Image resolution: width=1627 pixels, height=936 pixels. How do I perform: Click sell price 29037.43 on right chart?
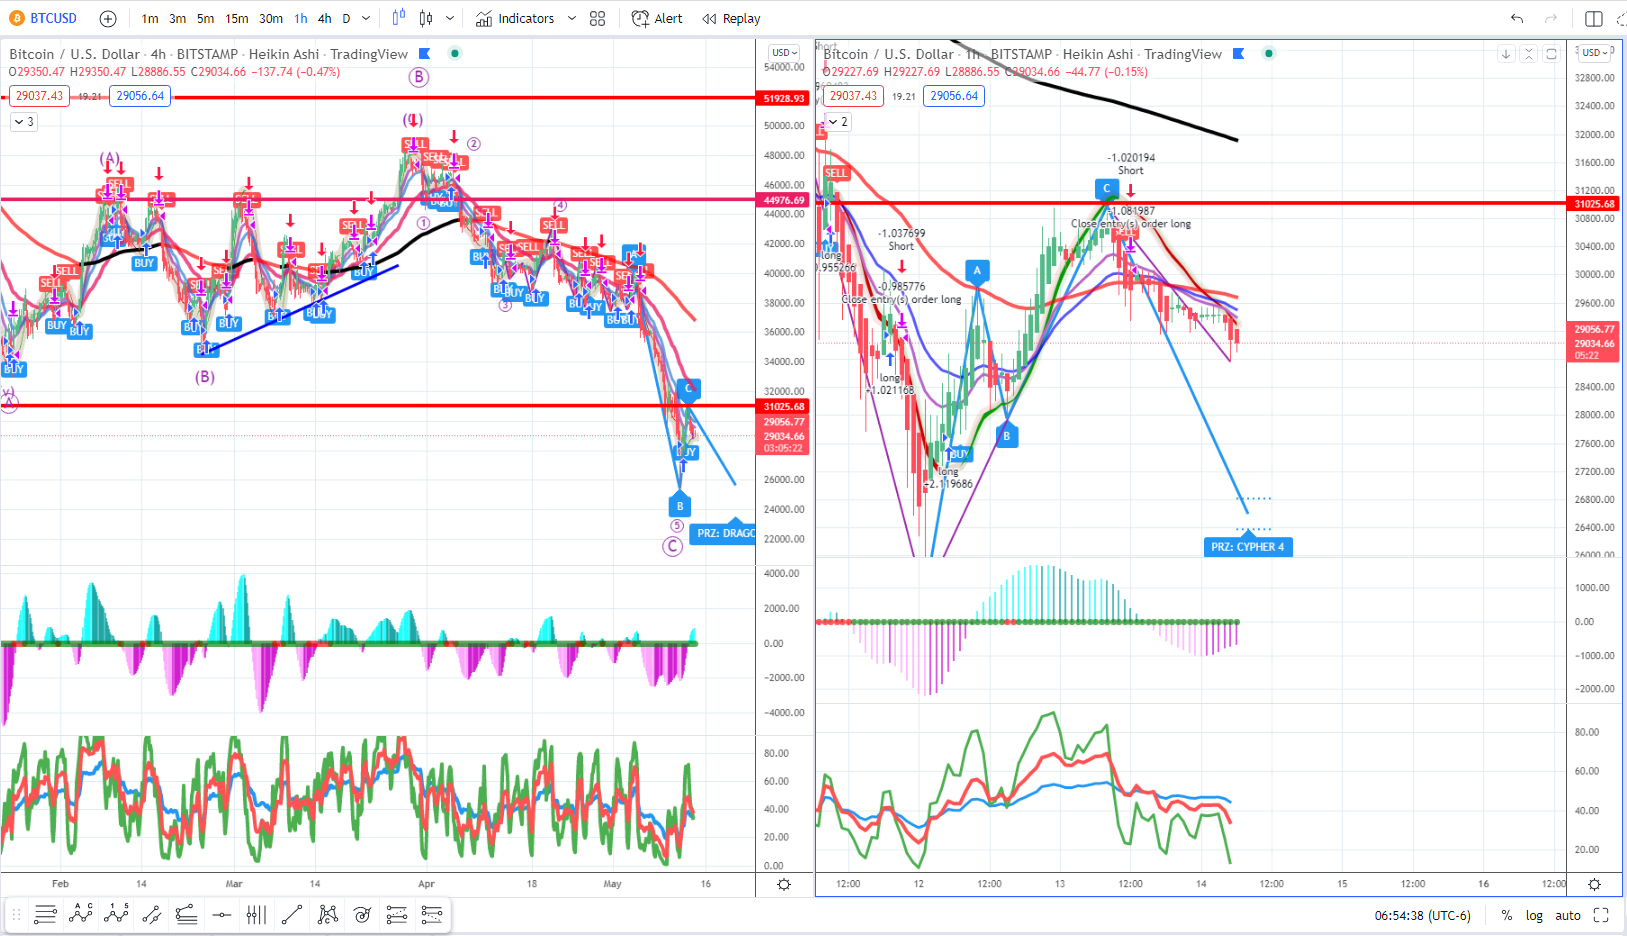853,96
